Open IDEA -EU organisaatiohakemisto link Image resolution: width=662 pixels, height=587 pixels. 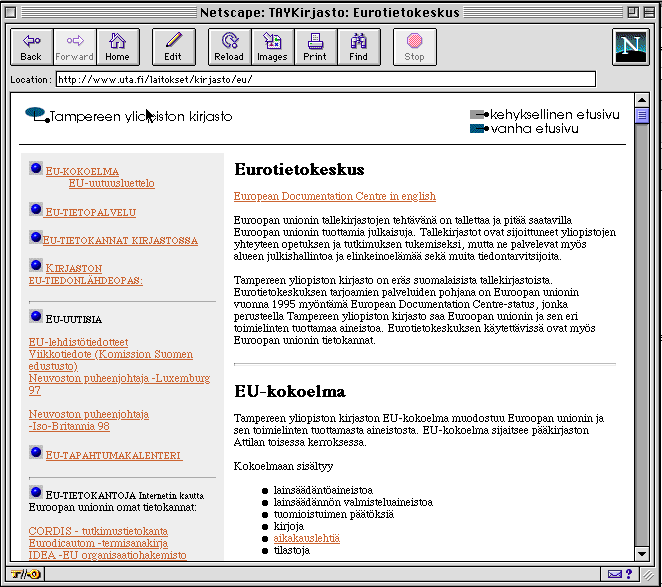[x=107, y=555]
